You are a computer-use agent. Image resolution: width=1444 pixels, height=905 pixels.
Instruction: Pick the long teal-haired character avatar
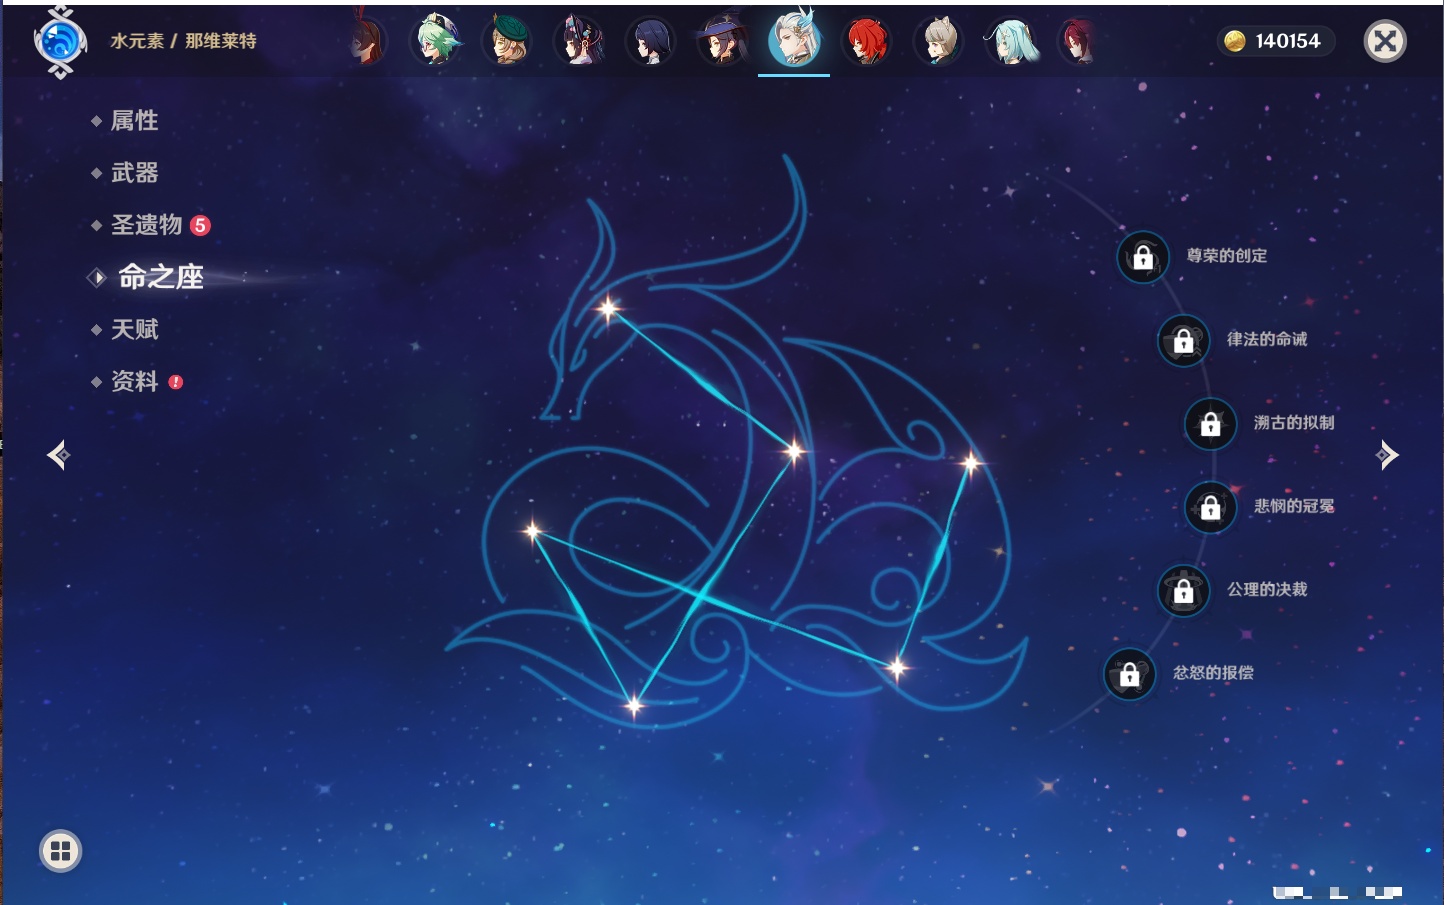[1010, 41]
